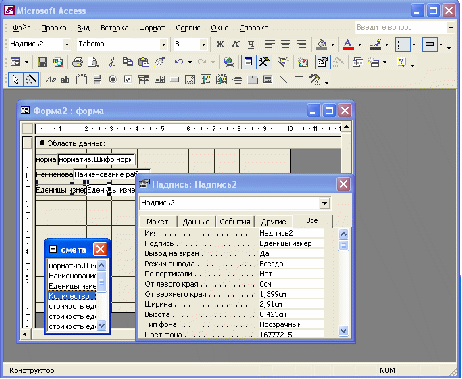Viewport: 462px width, 379px height.
Task: Click the Code icon in toolbar
Action: click(x=303, y=62)
